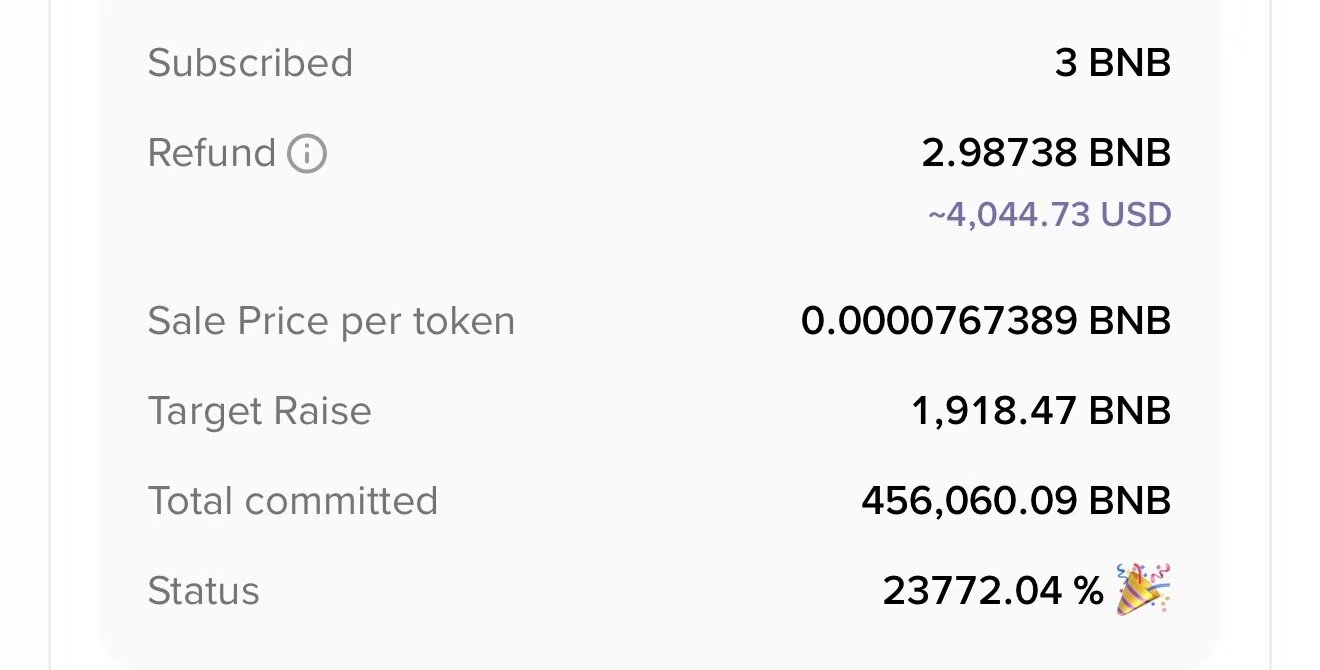
Task: Click the Refund info icon
Action: (x=307, y=154)
